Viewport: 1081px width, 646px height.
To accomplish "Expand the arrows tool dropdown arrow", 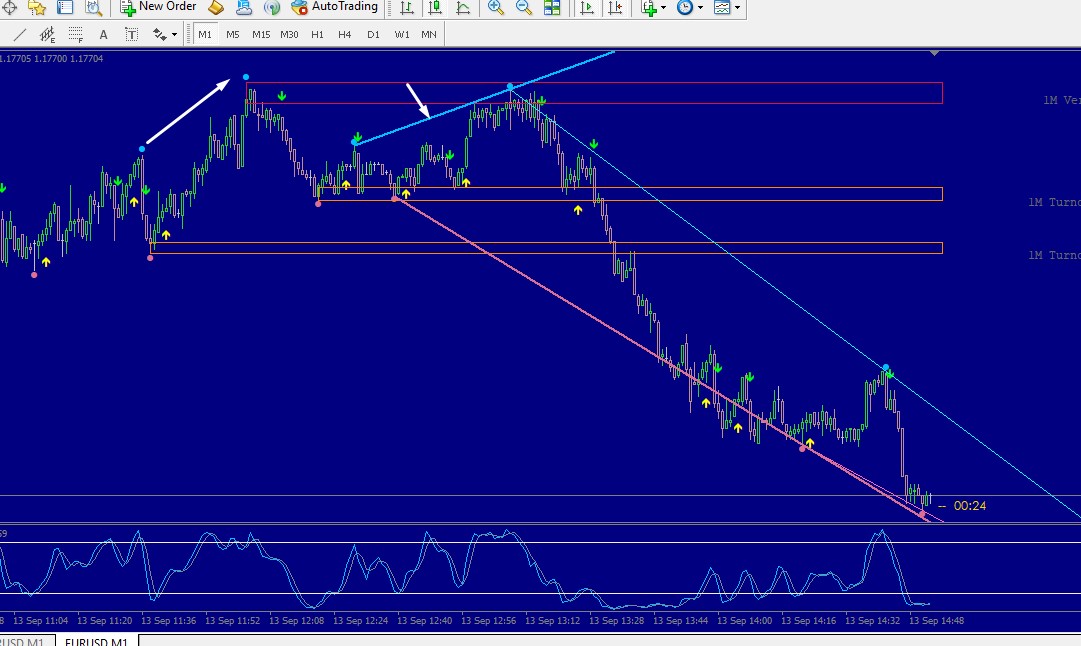I will click(174, 34).
